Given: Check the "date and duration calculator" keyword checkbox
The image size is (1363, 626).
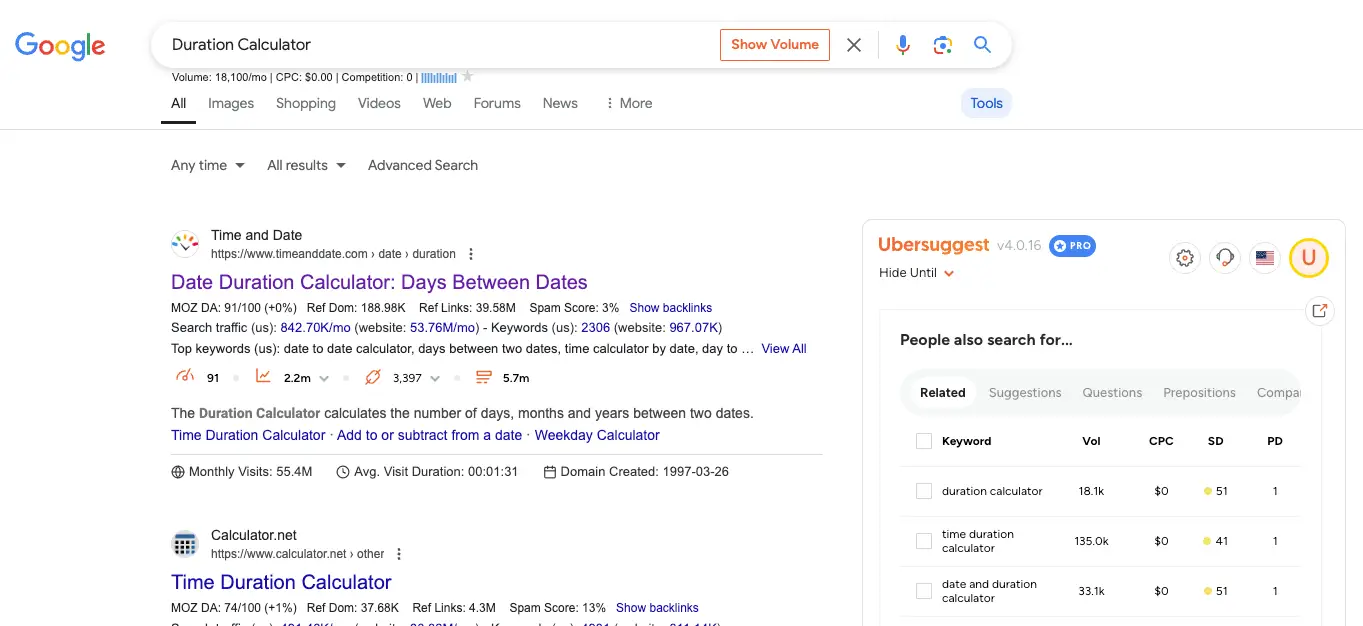Looking at the screenshot, I should coord(924,591).
